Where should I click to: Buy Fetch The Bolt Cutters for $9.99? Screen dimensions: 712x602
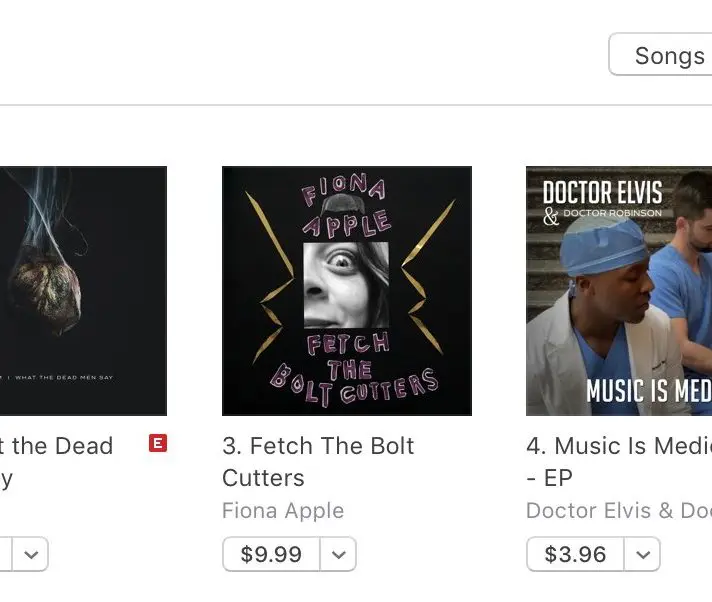pyautogui.click(x=271, y=554)
